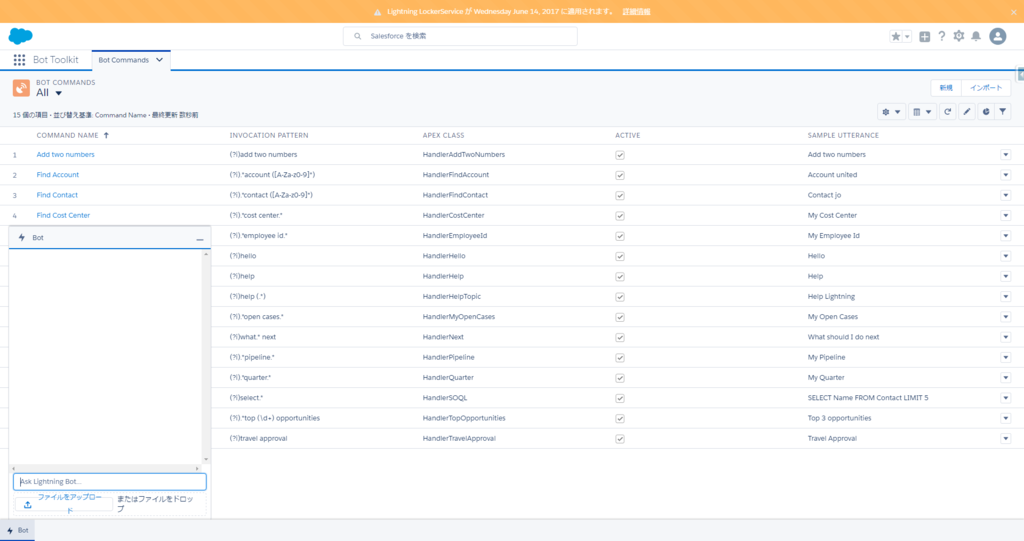Open the App Launcher grid icon
The height and width of the screenshot is (541, 1024).
pos(19,60)
